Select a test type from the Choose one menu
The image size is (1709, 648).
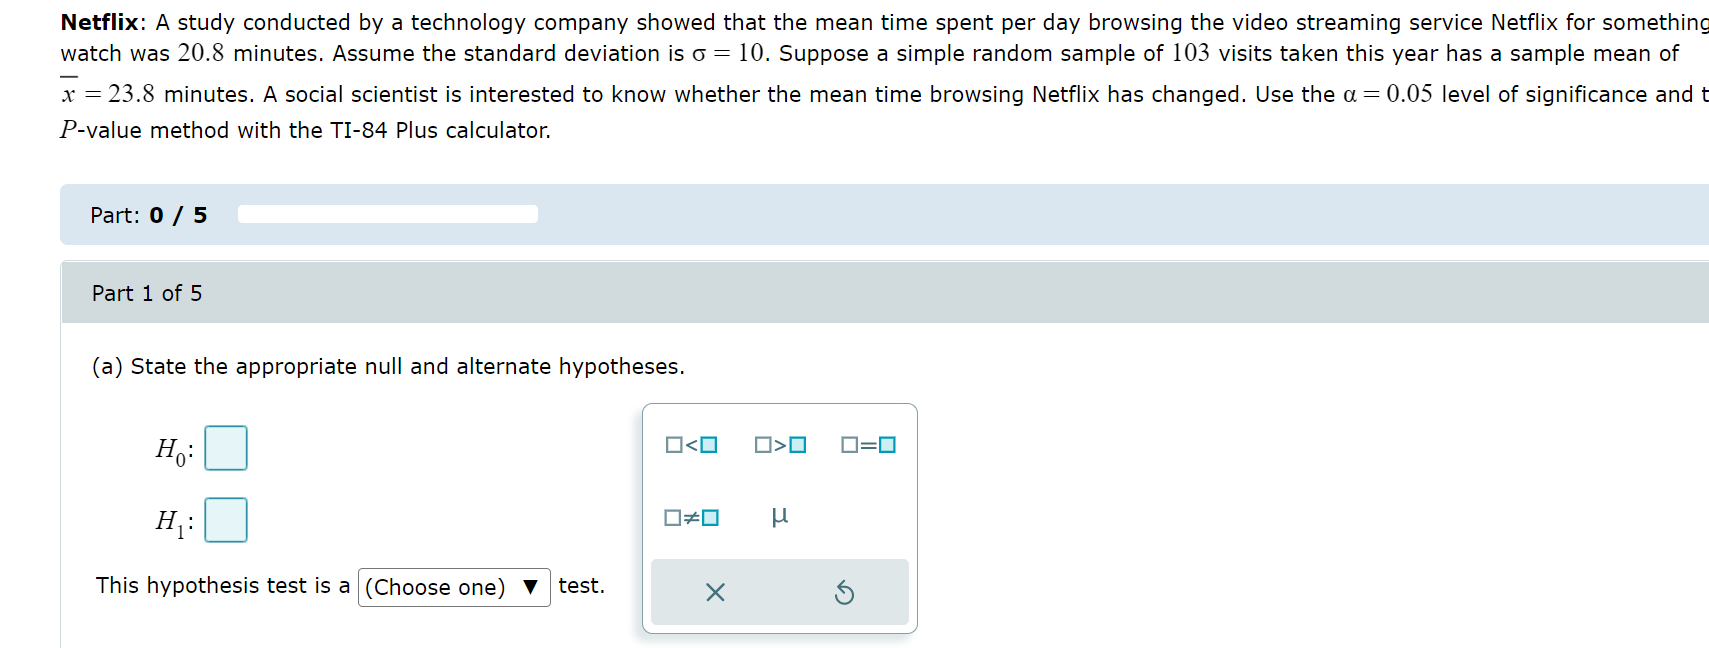[454, 587]
